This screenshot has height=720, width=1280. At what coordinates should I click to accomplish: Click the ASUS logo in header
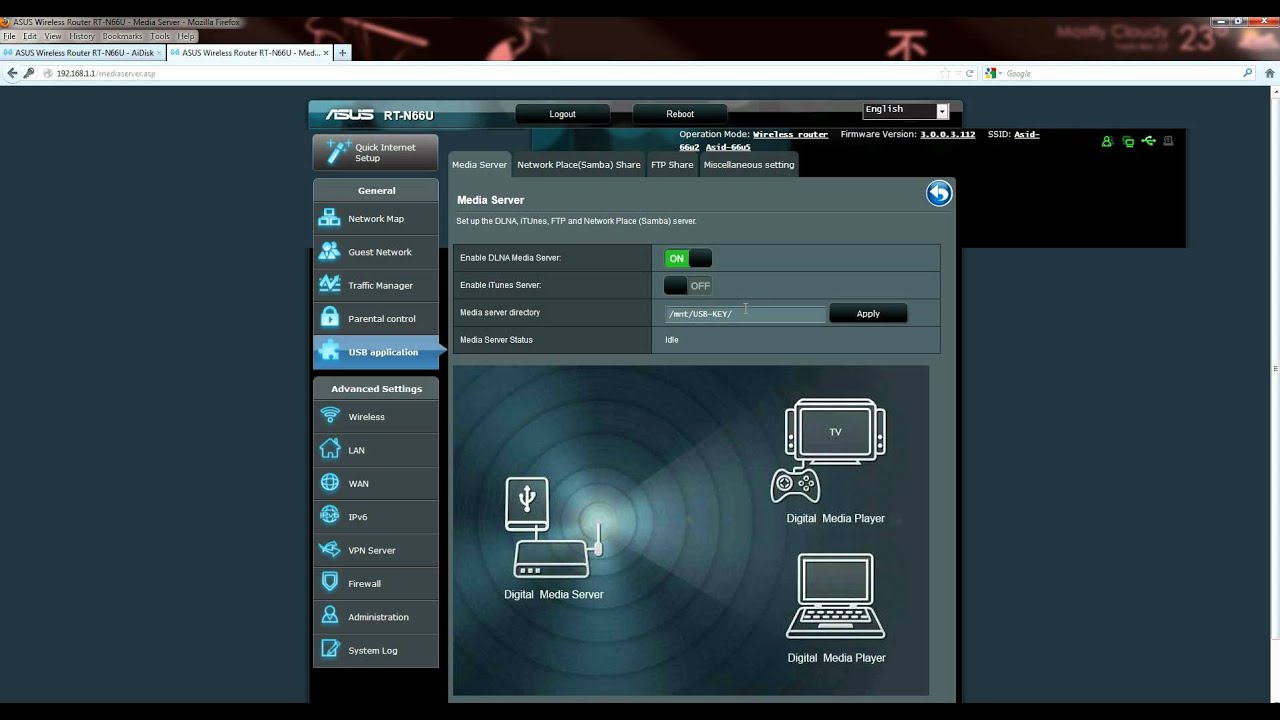[350, 115]
